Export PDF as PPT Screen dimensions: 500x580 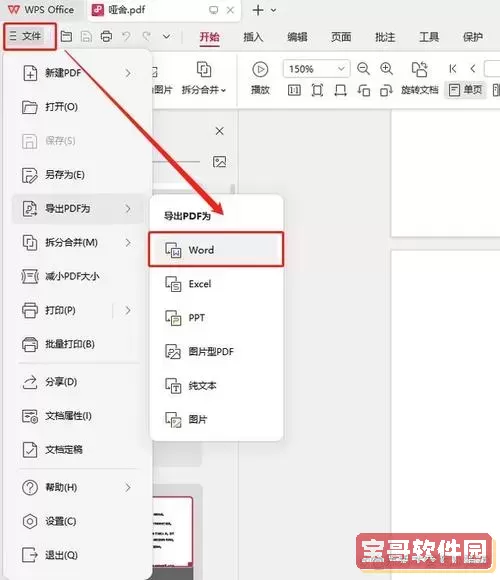[x=216, y=318]
